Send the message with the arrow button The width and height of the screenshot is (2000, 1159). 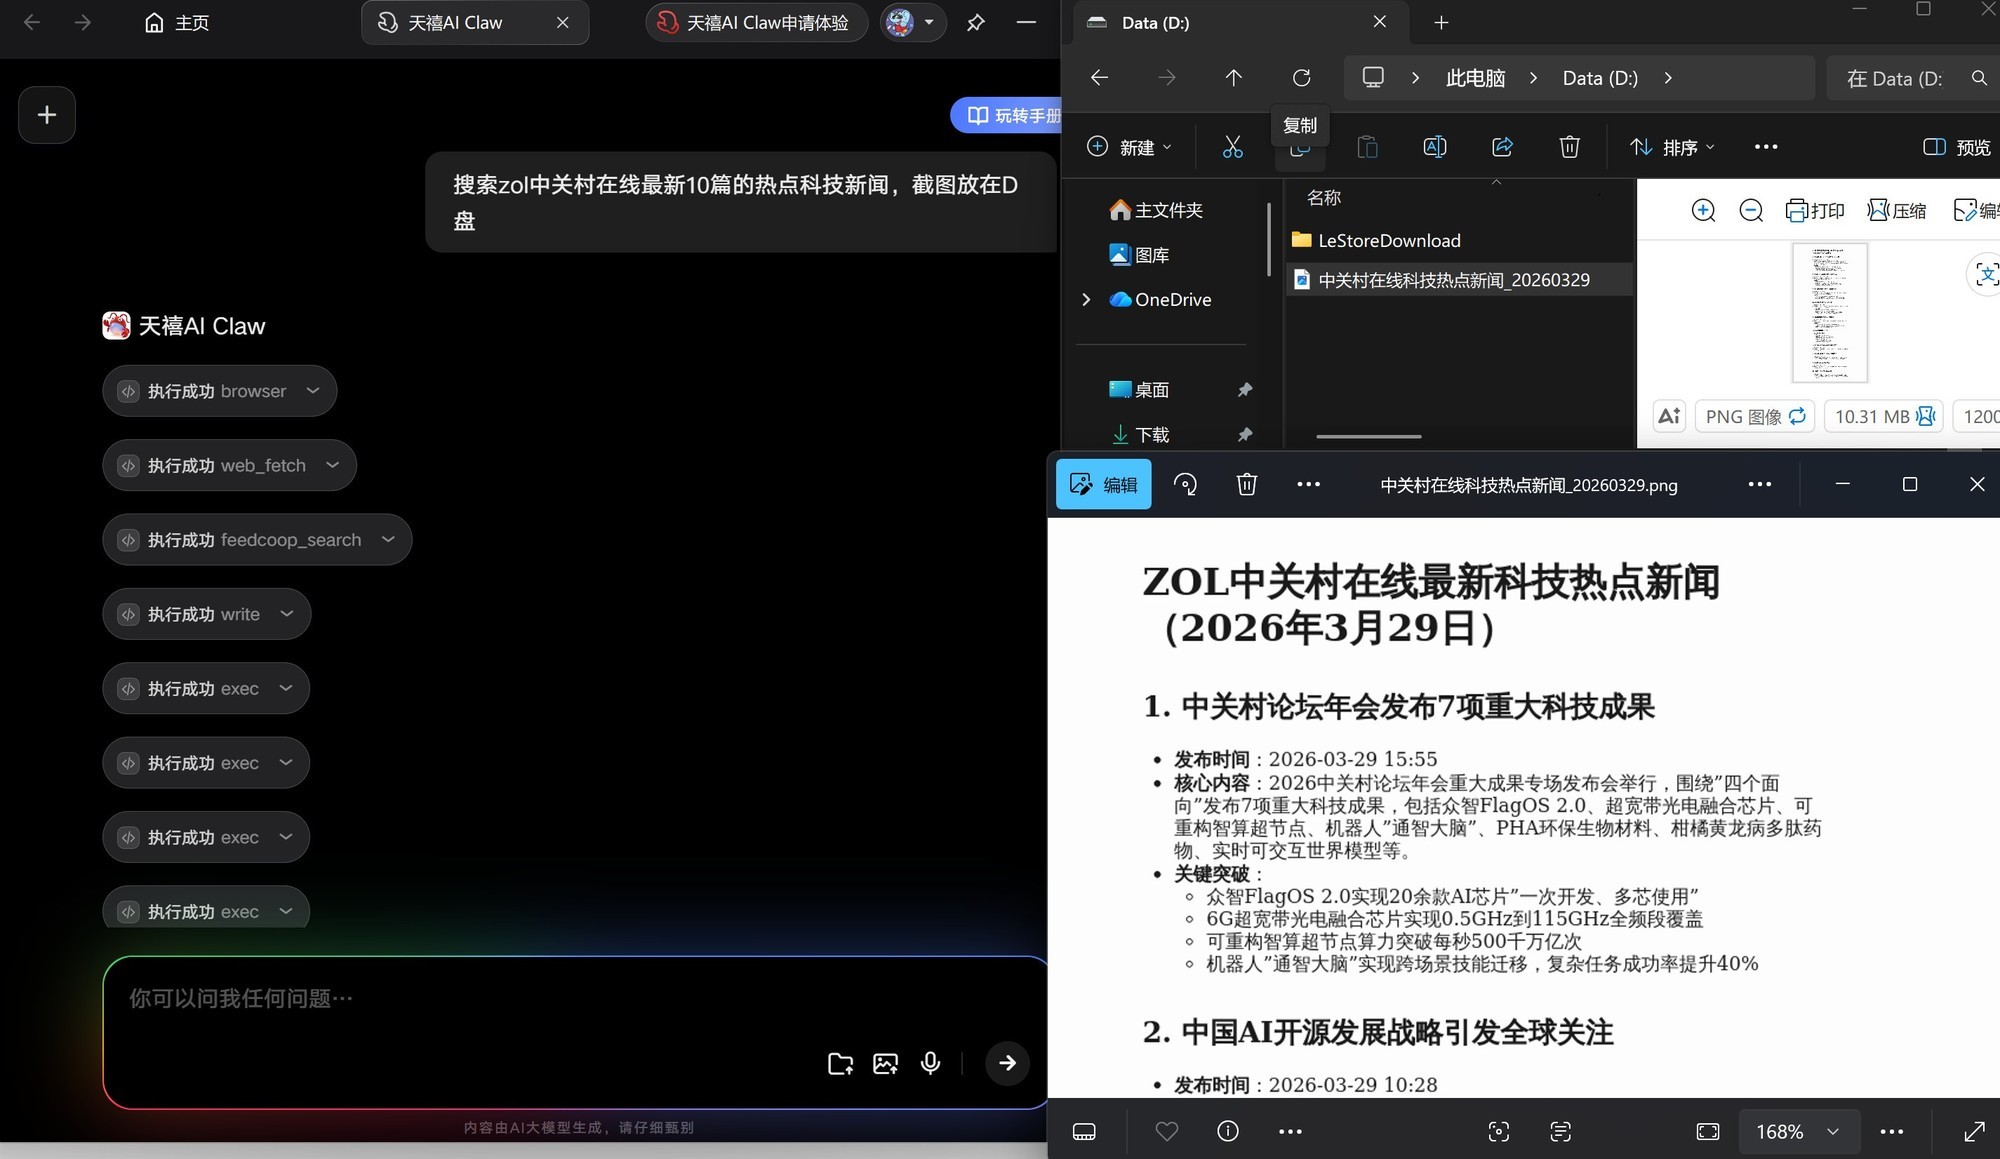tap(1007, 1063)
